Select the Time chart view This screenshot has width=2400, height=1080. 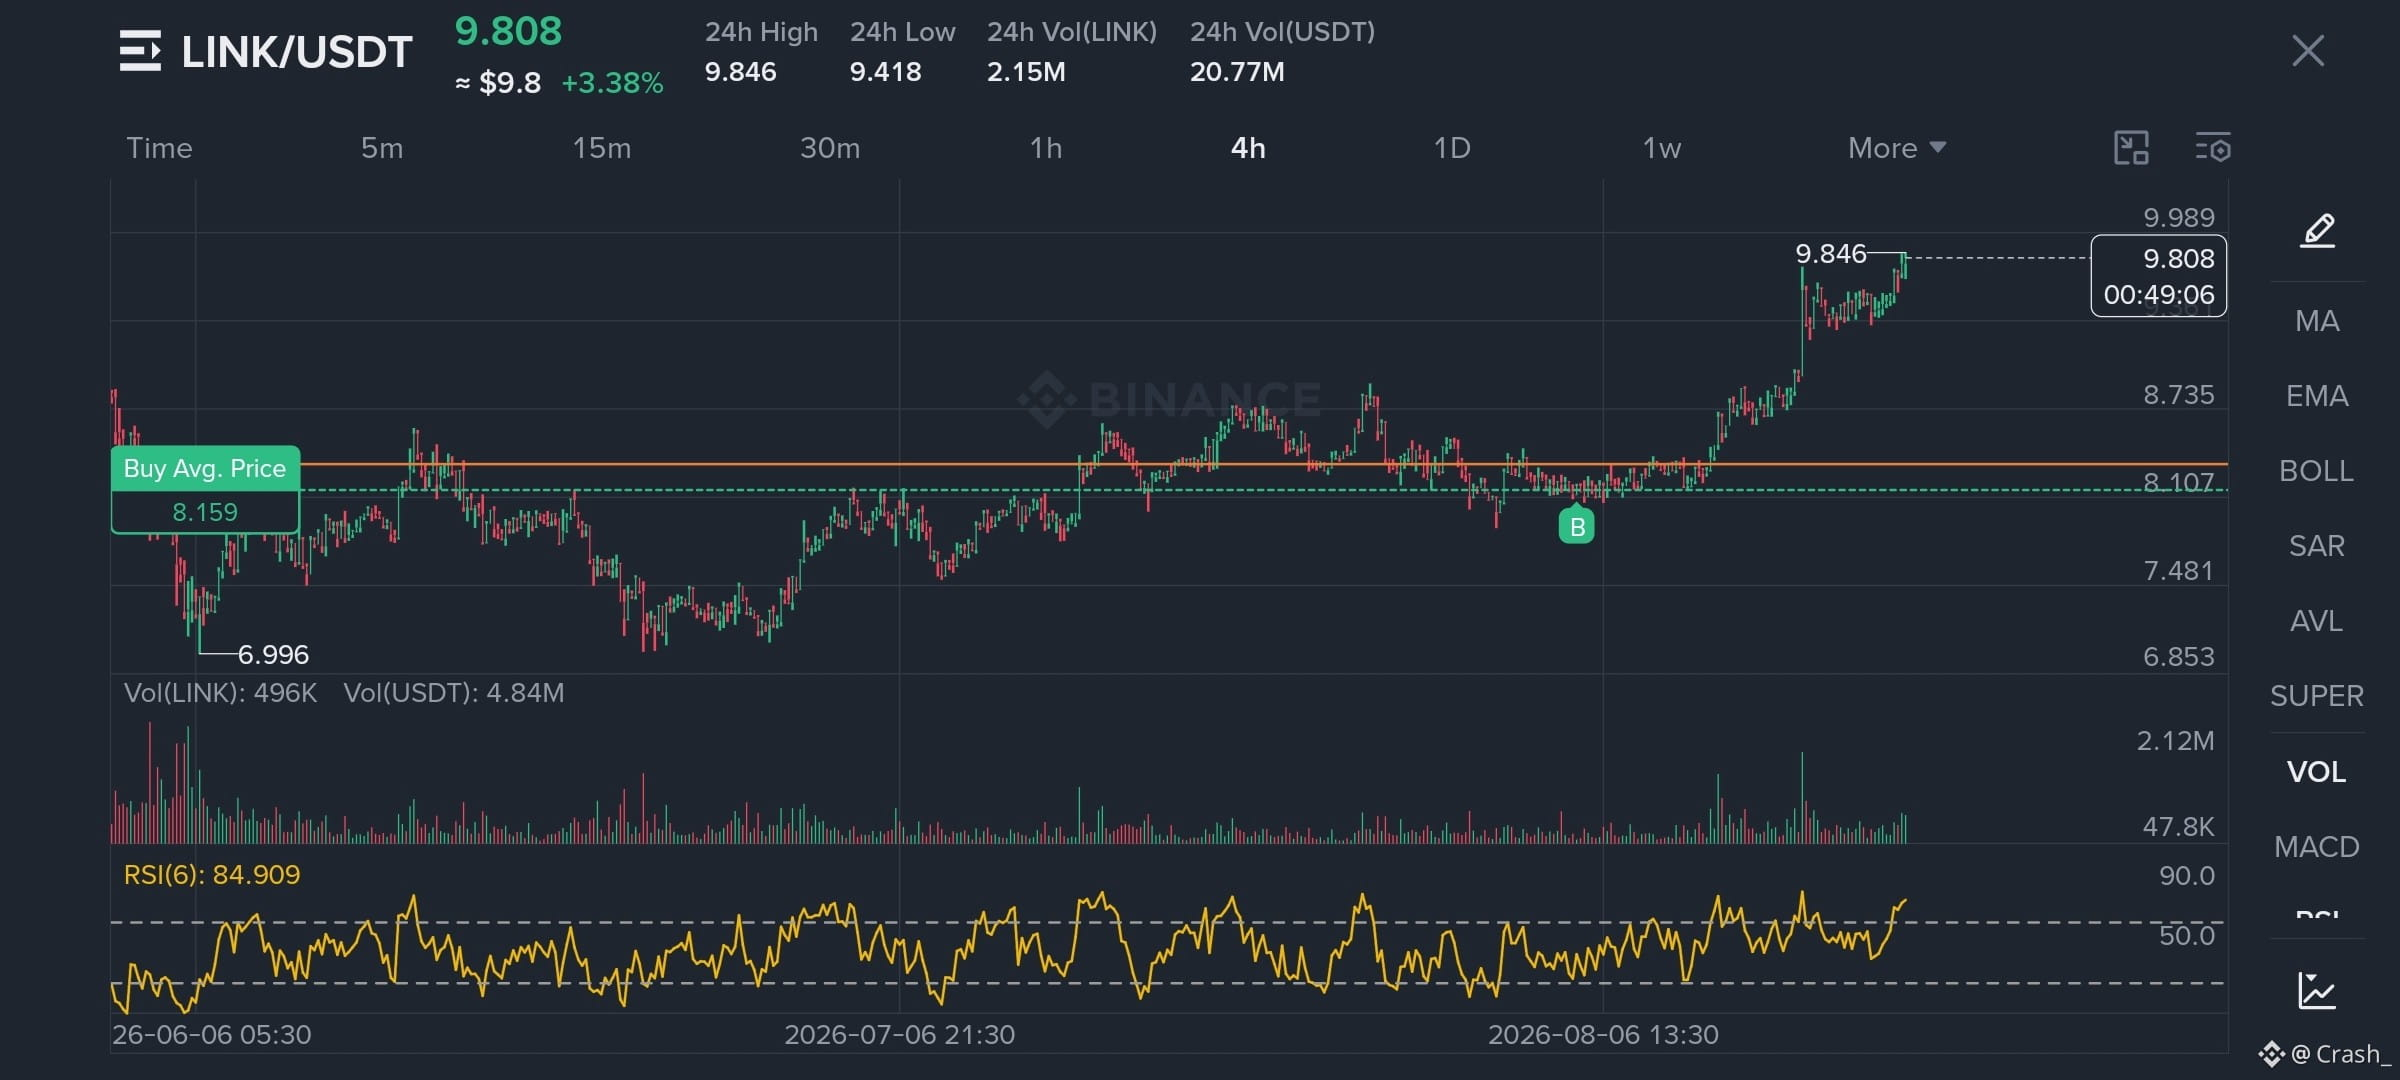click(159, 148)
